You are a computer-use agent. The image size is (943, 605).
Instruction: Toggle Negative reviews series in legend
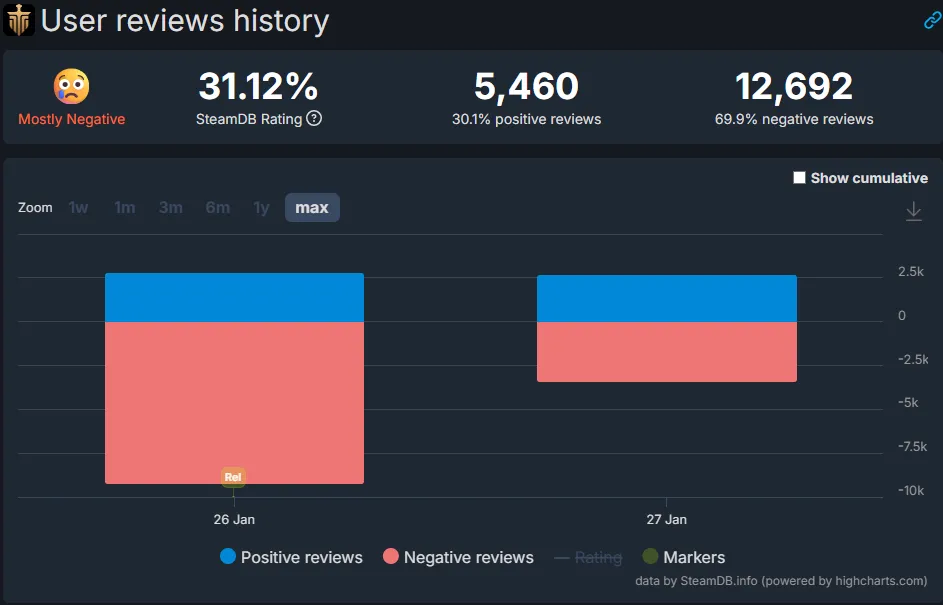click(458, 557)
